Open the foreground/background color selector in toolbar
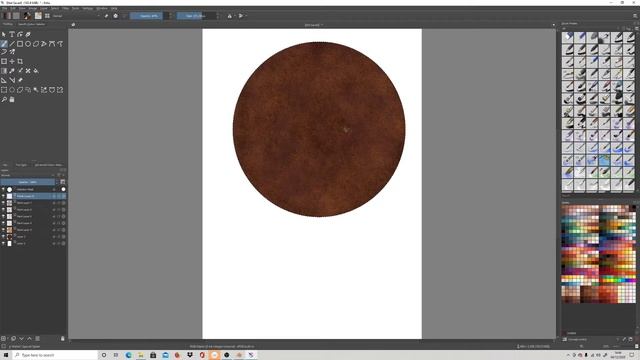 [27, 16]
